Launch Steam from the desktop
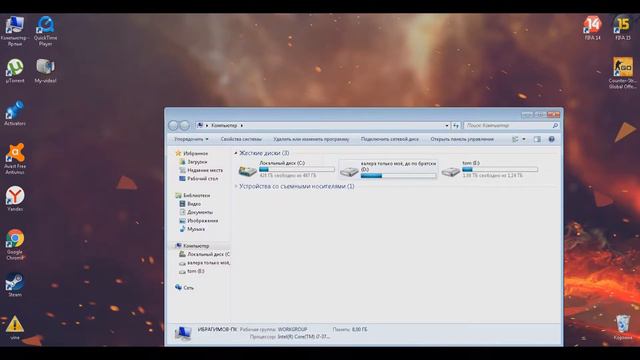This screenshot has height=360, width=640. tap(15, 284)
